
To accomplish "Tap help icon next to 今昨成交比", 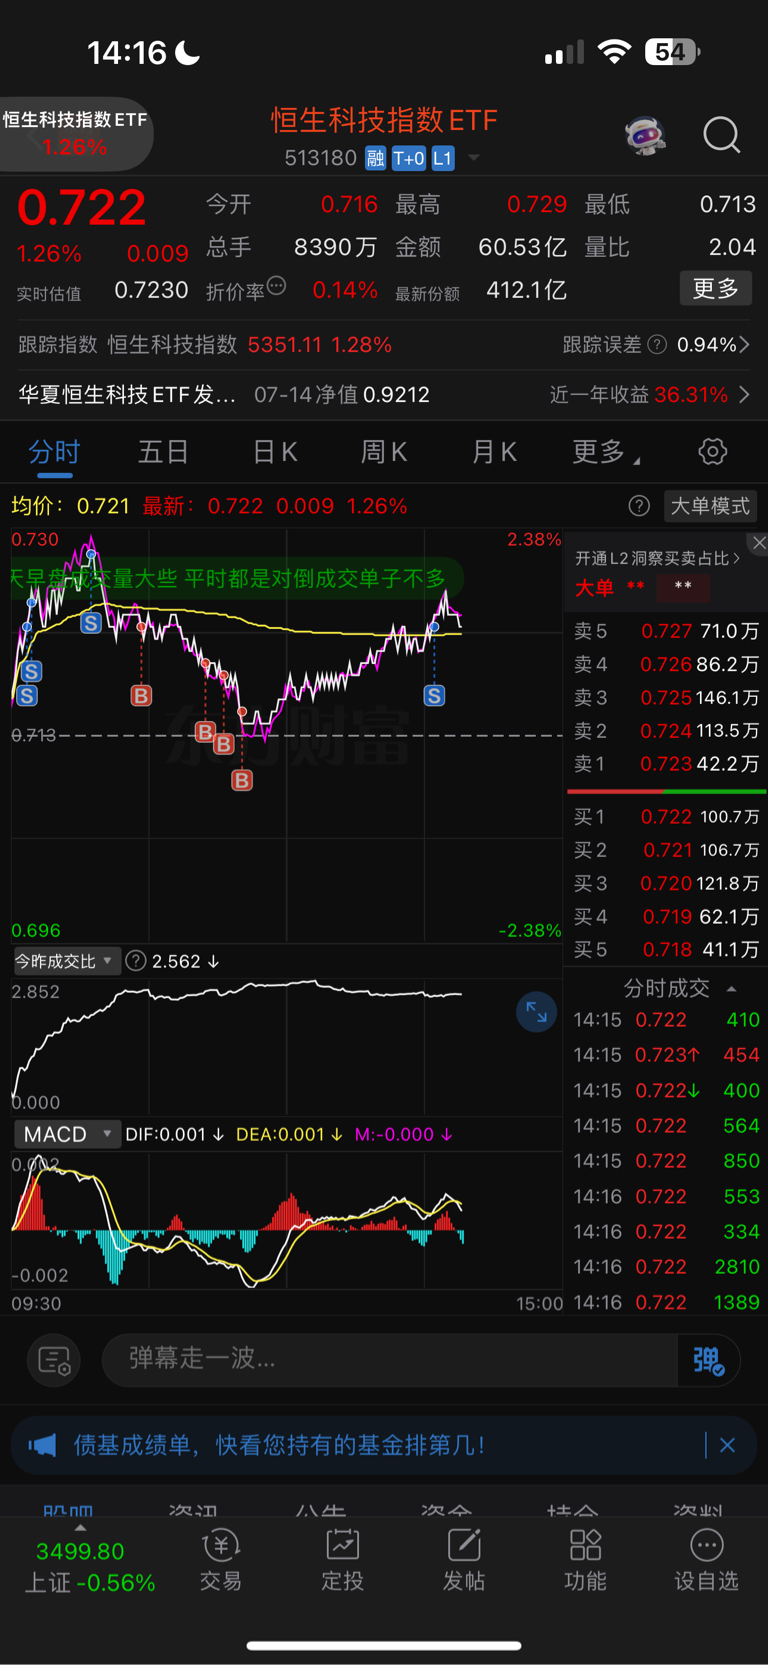I will click(x=136, y=961).
